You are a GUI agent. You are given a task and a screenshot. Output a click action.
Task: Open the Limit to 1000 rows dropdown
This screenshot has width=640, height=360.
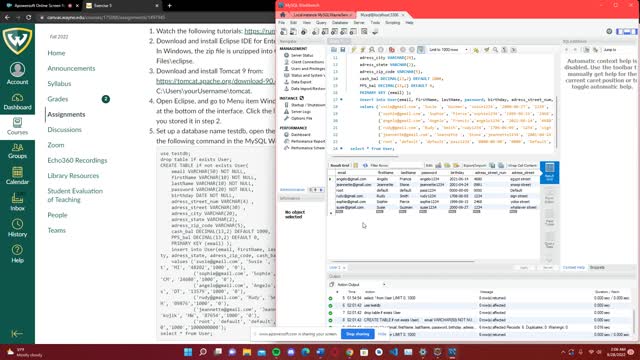[448, 50]
